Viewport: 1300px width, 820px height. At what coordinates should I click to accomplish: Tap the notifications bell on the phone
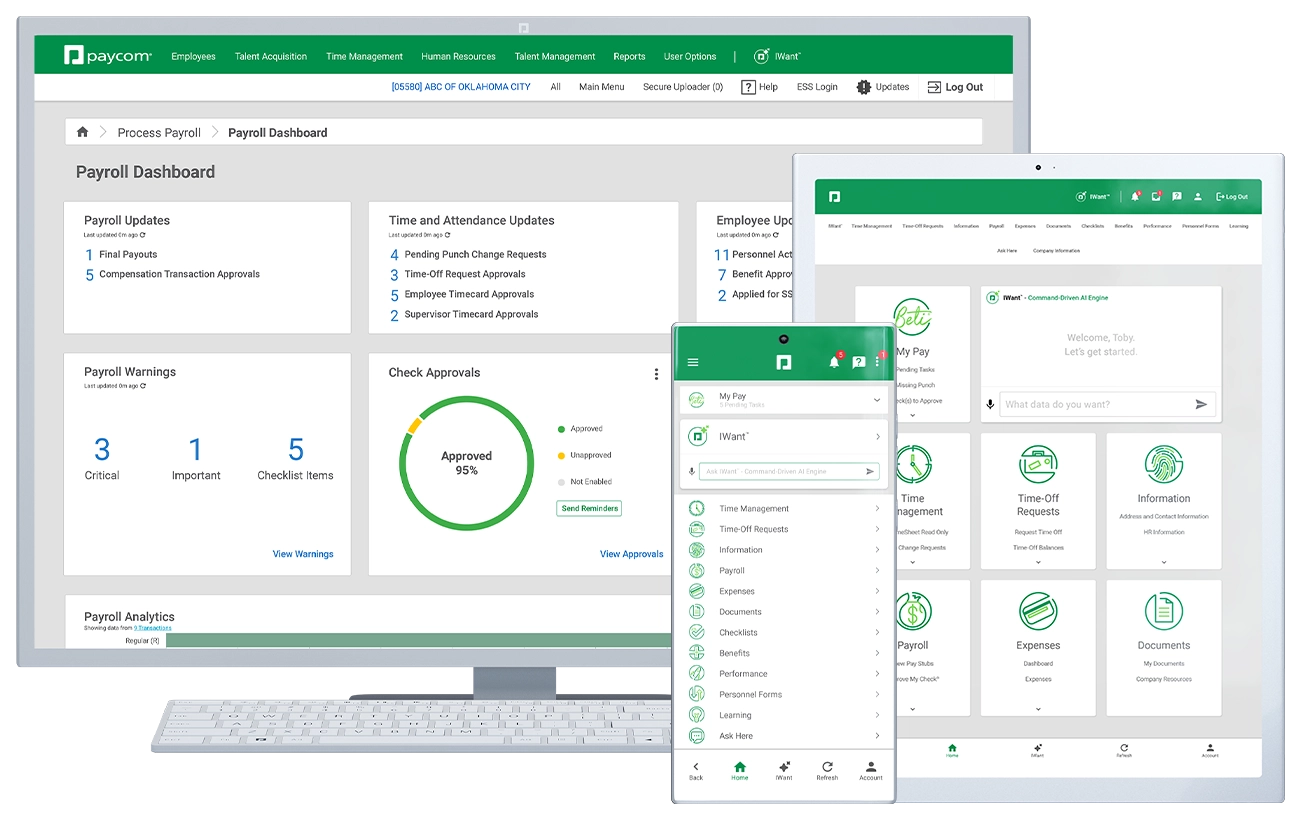pyautogui.click(x=834, y=362)
